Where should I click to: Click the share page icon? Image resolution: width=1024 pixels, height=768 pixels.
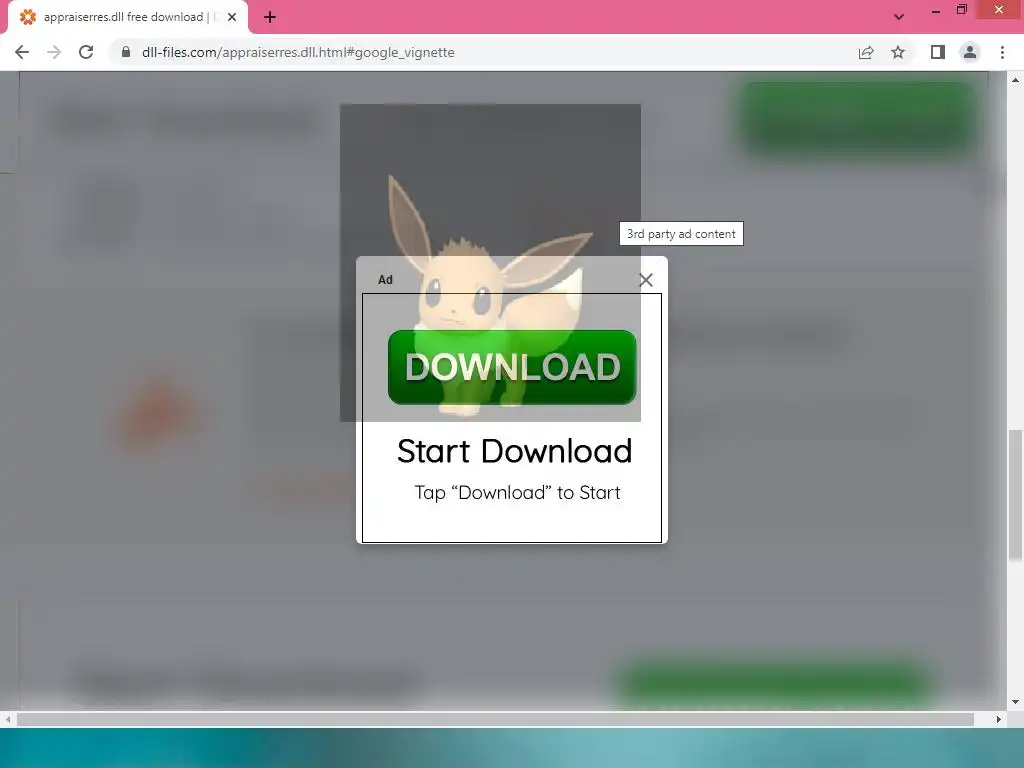click(x=866, y=52)
